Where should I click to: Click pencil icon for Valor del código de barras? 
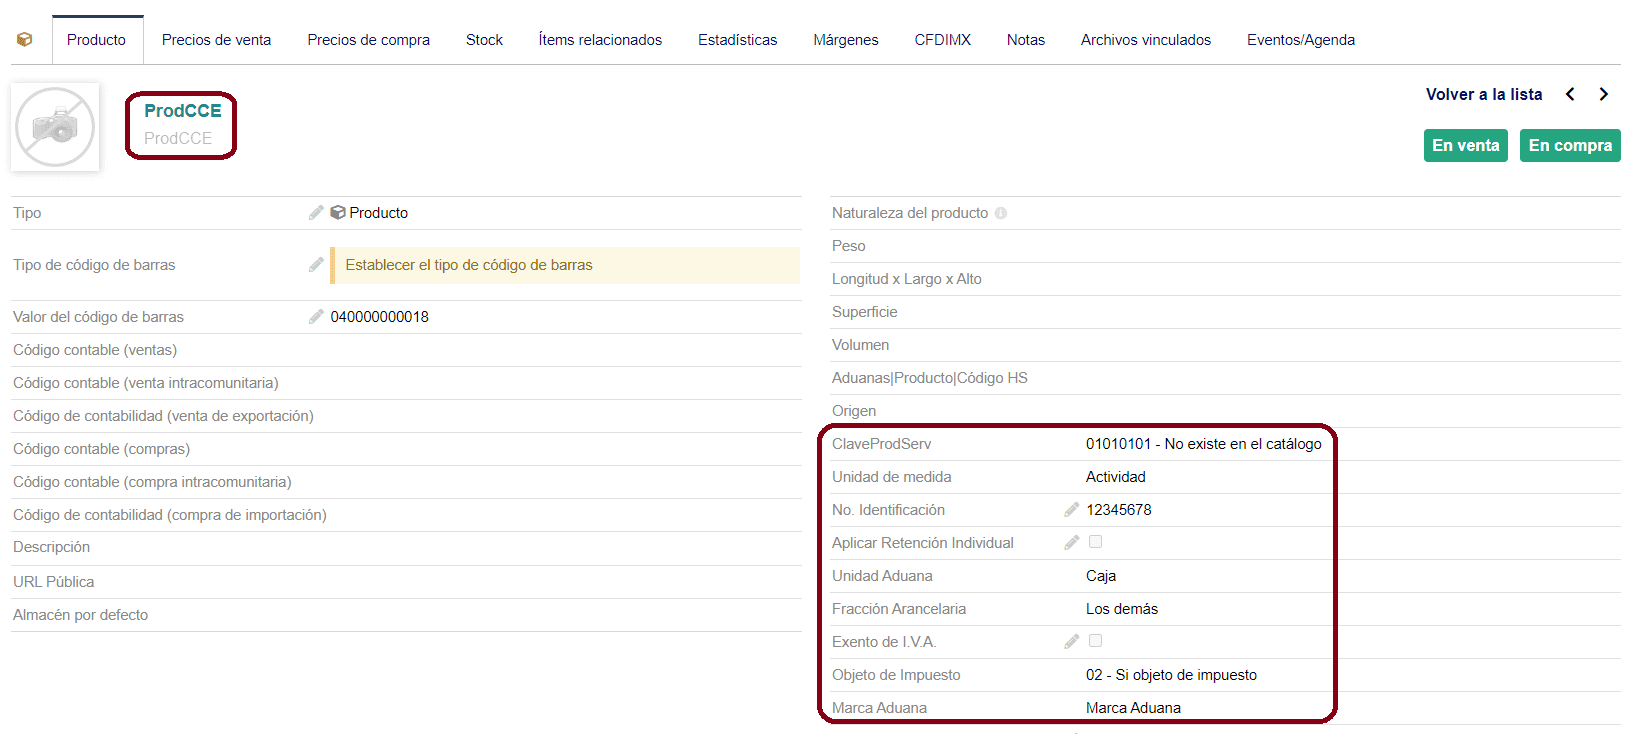tap(316, 317)
